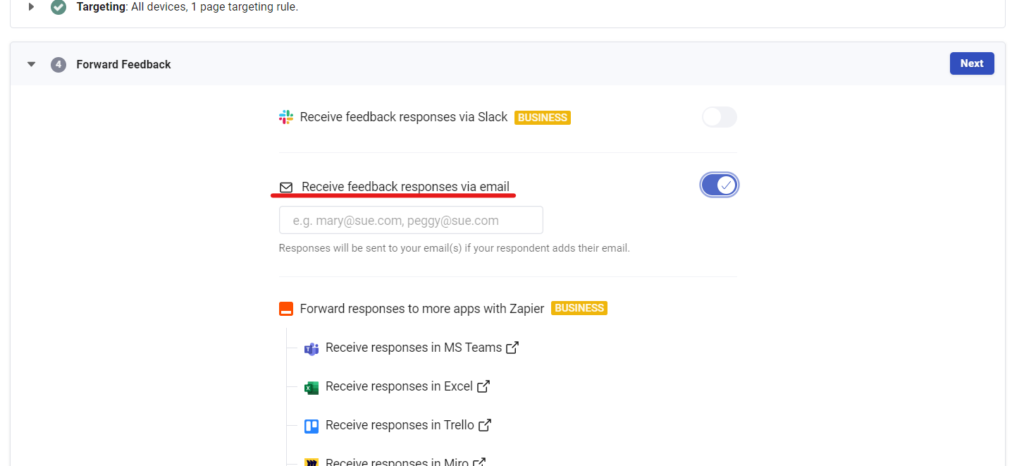Turn off the email feedback responses toggle
Image resolution: width=1024 pixels, height=466 pixels.
coord(719,185)
